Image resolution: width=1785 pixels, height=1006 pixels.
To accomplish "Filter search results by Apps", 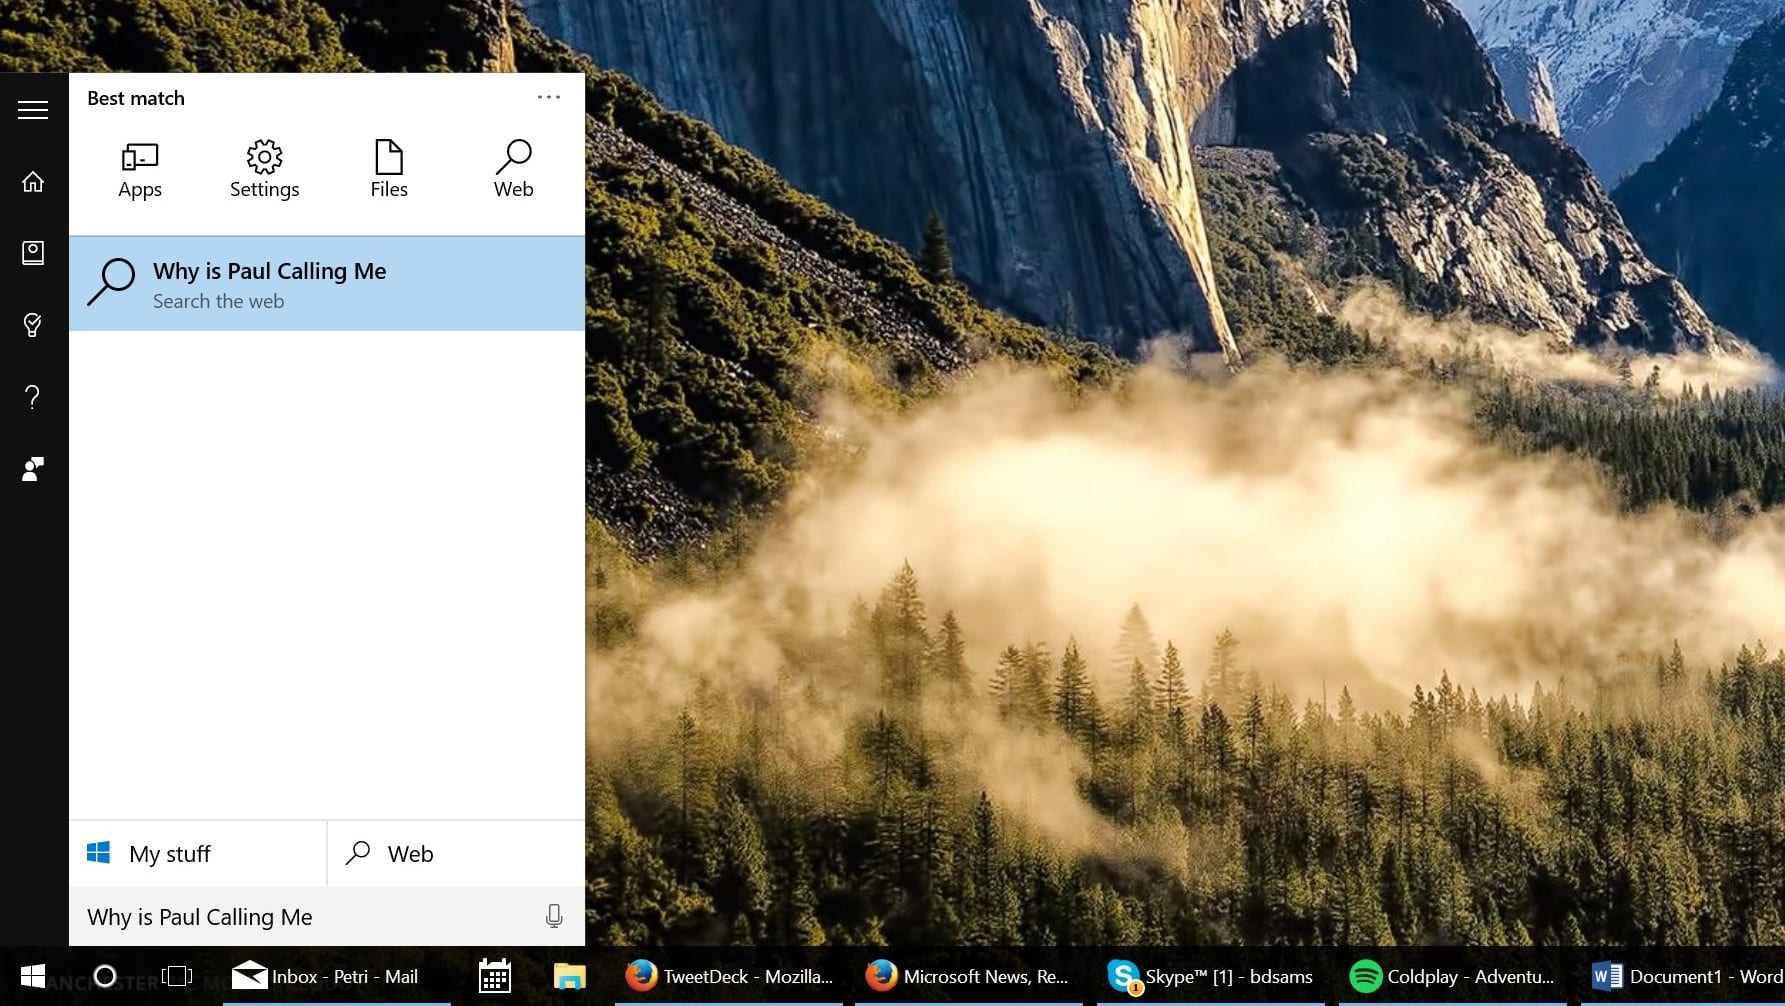I will (x=140, y=170).
